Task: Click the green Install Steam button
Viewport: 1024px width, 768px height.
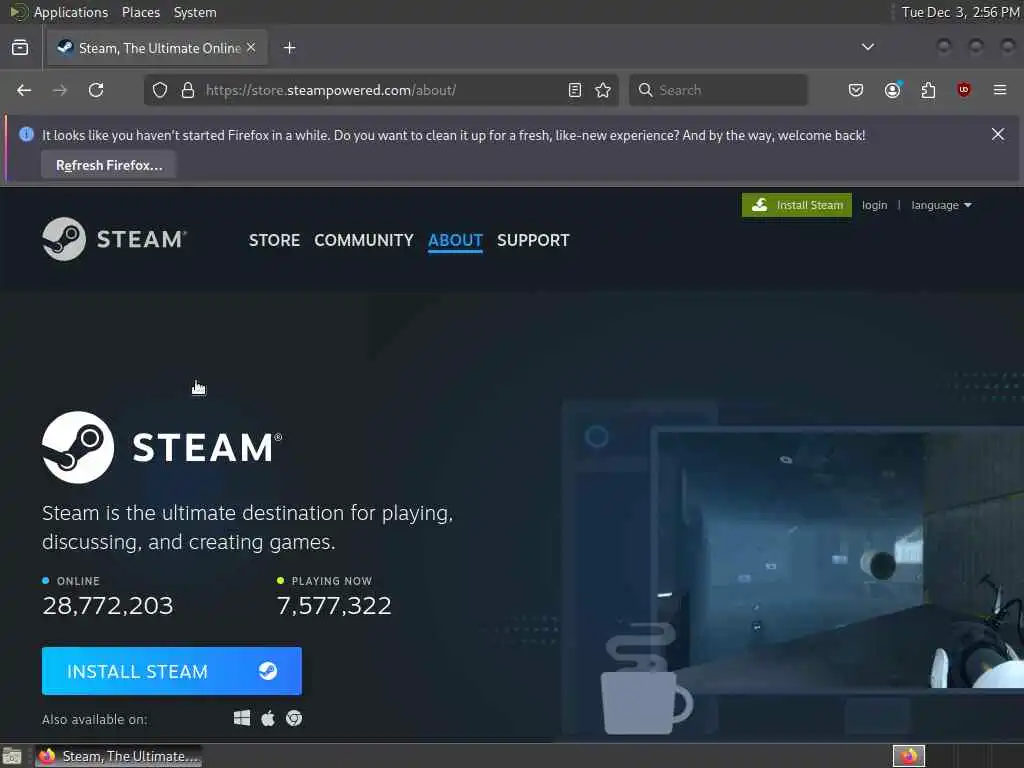Action: (x=797, y=205)
